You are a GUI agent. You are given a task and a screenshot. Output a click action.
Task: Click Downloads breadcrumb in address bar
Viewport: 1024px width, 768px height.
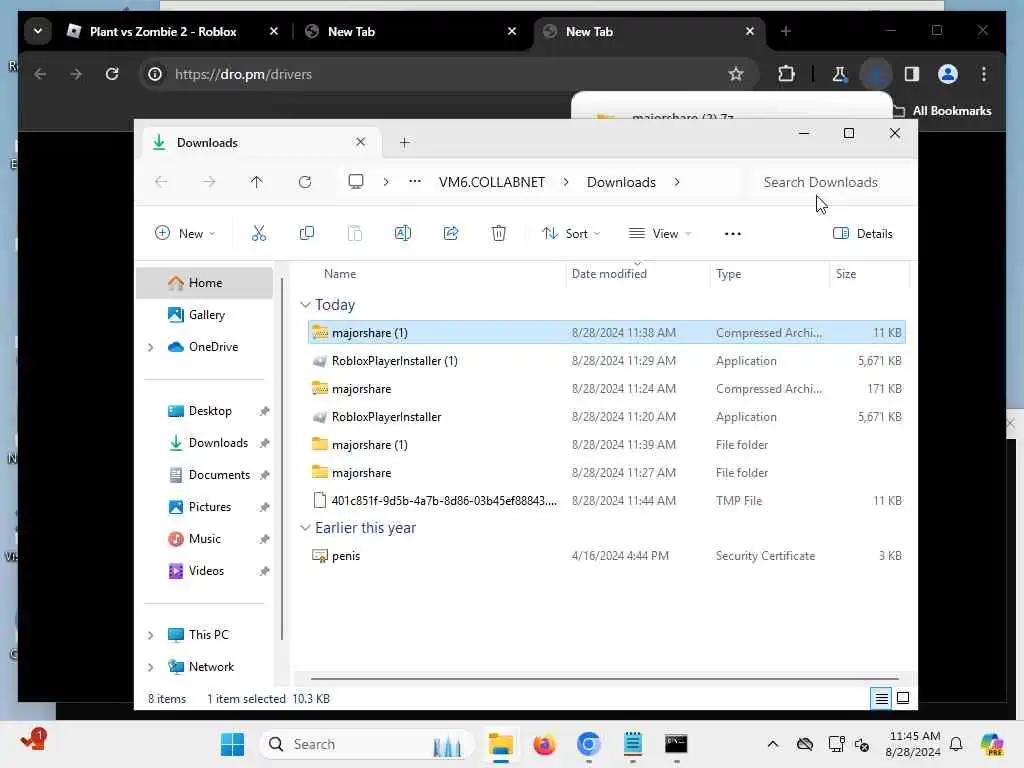pyautogui.click(x=621, y=182)
